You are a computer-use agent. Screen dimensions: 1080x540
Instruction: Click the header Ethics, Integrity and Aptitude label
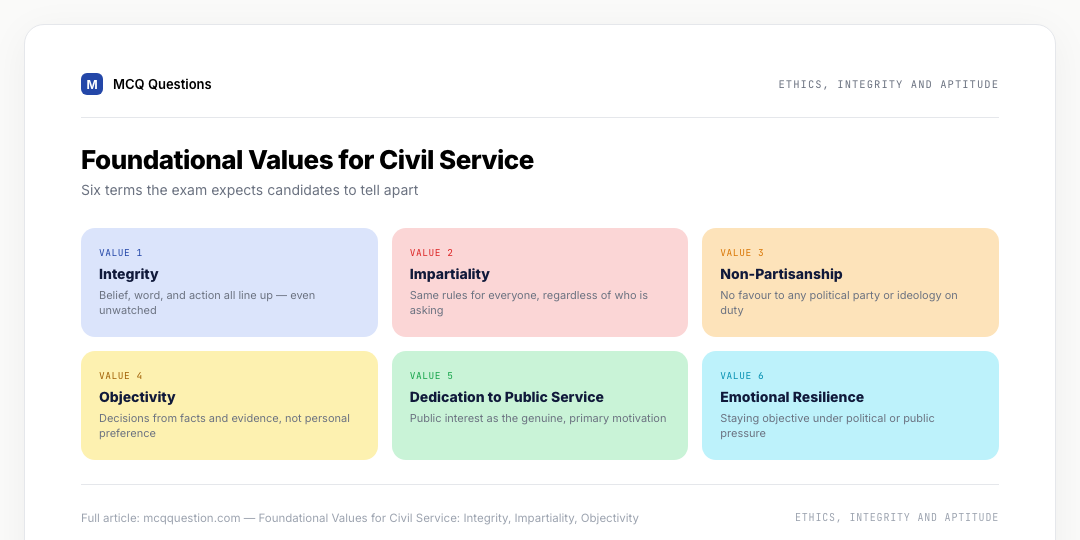[888, 84]
